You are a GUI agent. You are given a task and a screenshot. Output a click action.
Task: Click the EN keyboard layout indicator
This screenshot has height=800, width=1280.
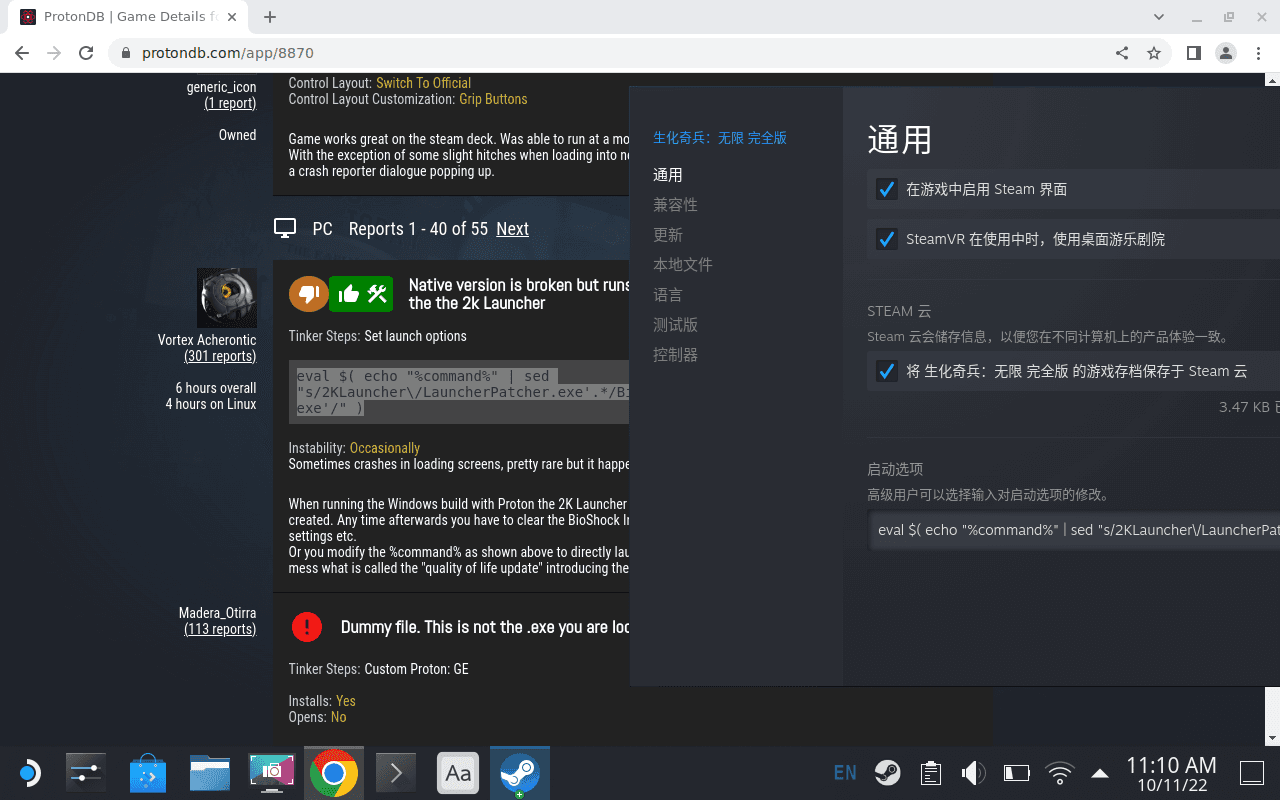845,772
